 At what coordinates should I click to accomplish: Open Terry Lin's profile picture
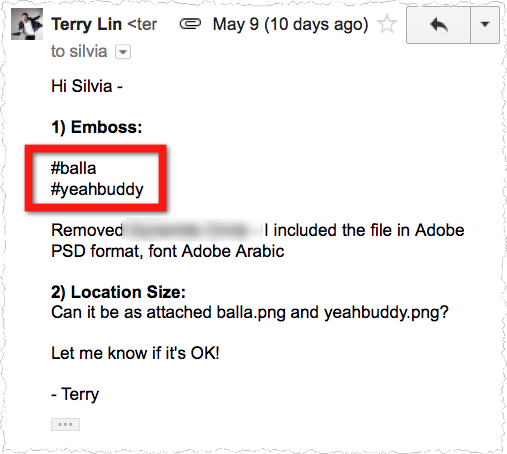pos(27,24)
